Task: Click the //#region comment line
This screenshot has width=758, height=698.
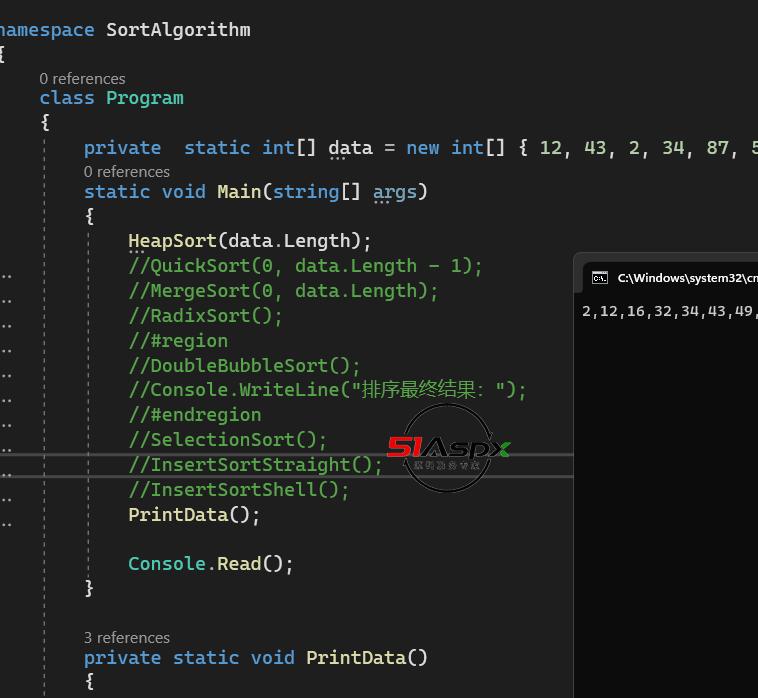Action: pos(178,341)
